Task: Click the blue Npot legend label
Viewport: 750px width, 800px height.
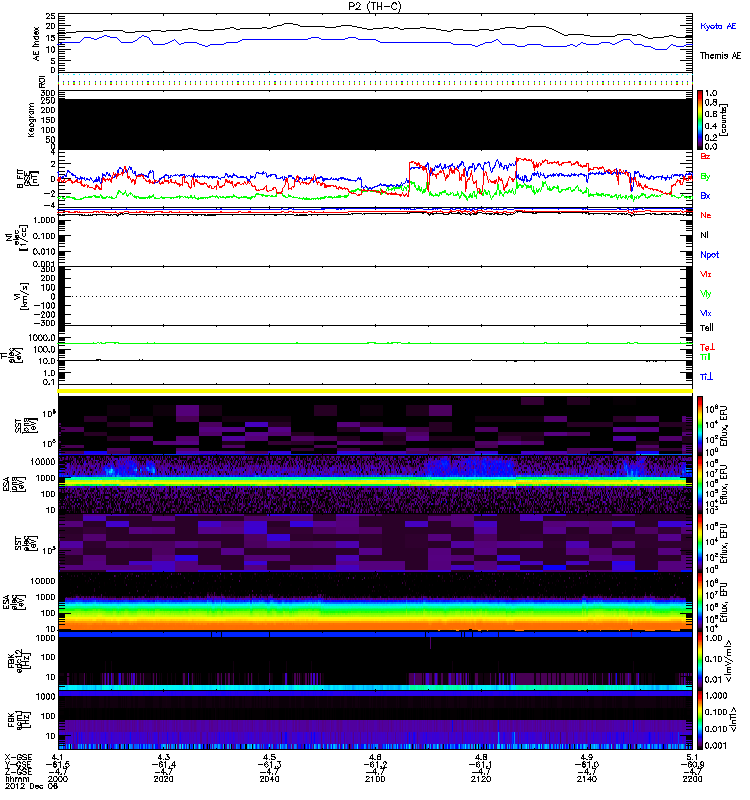Action: (708, 255)
